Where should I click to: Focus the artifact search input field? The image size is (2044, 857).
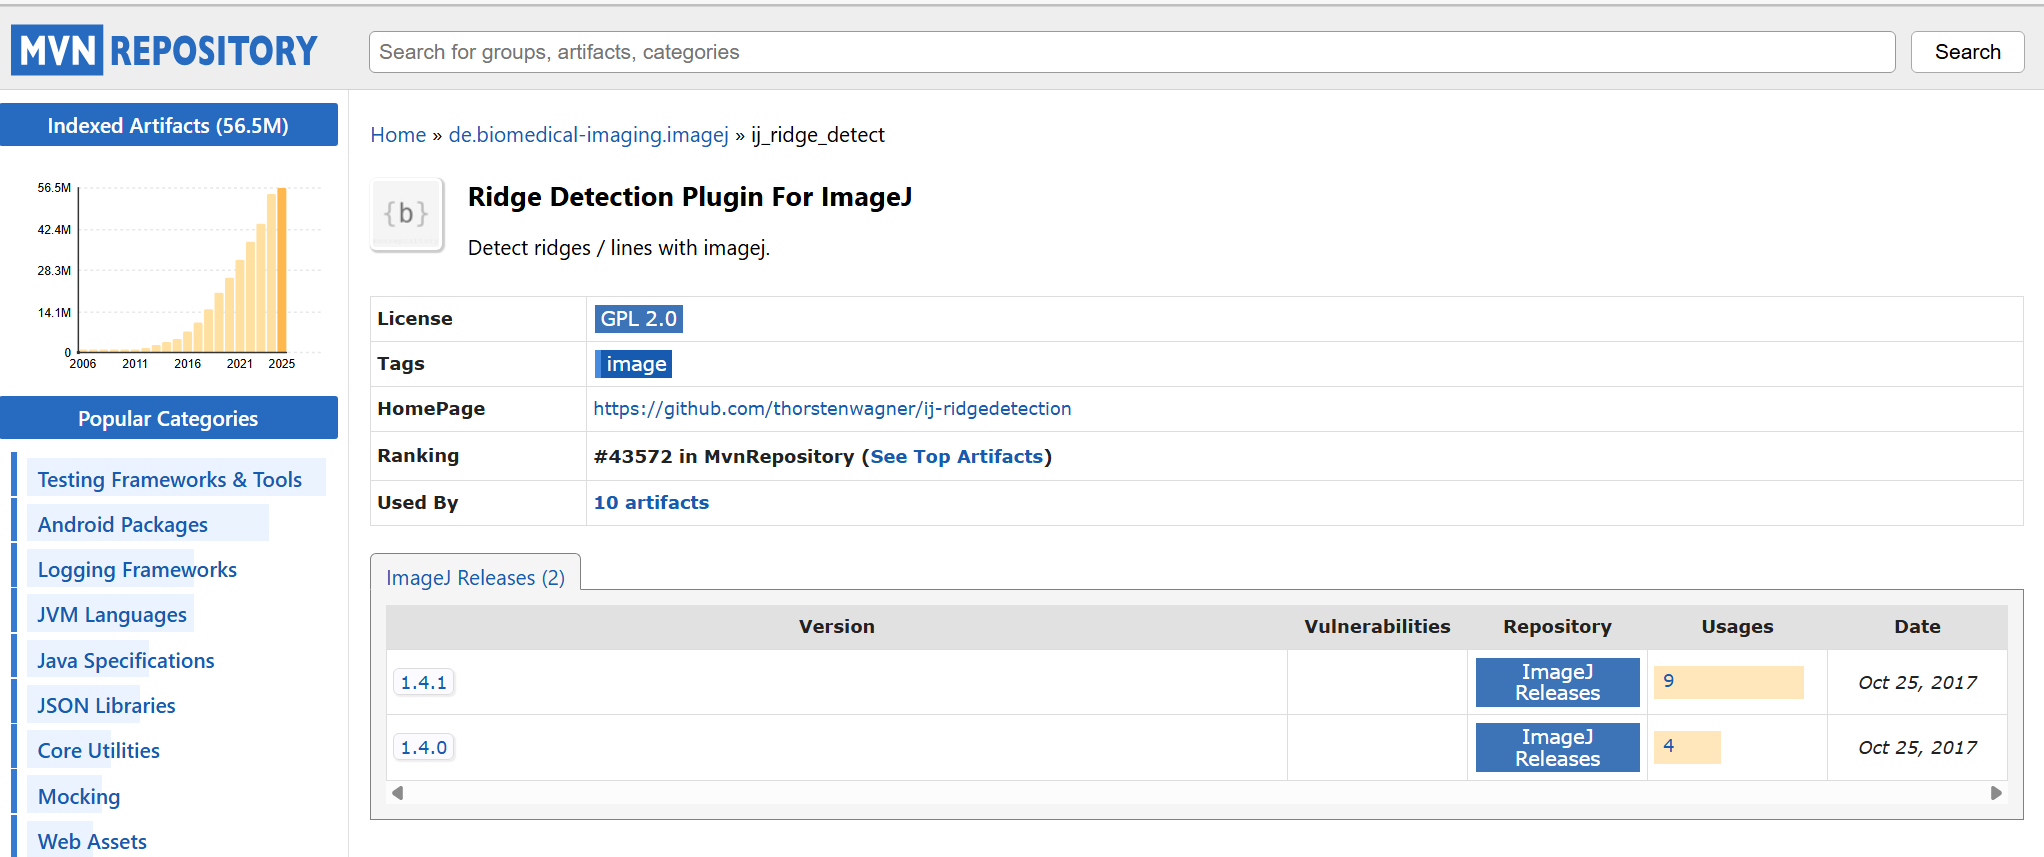point(1131,52)
